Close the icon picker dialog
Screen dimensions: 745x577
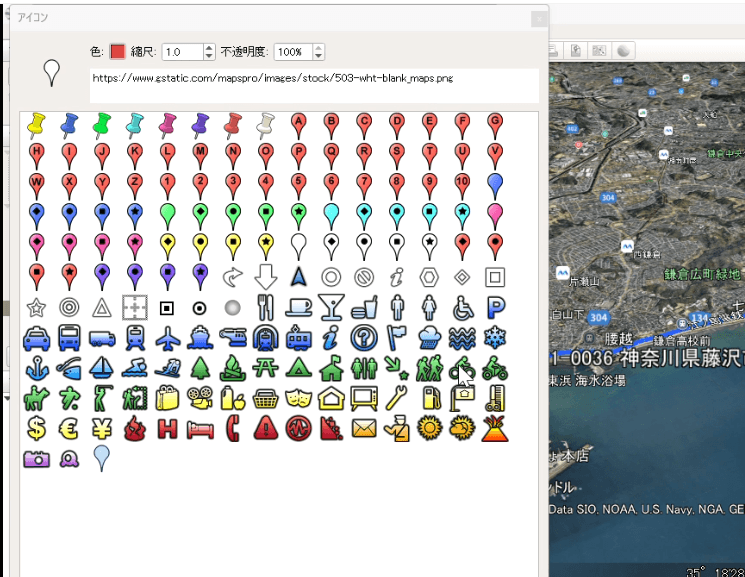coord(538,18)
